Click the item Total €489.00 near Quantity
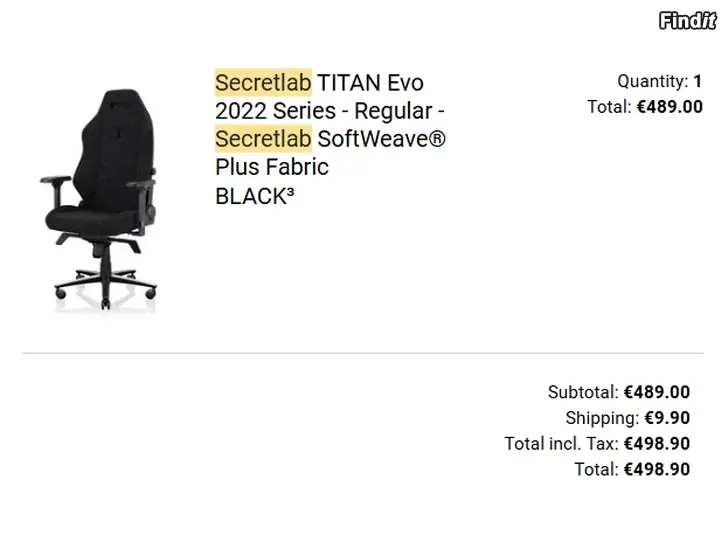 click(645, 107)
